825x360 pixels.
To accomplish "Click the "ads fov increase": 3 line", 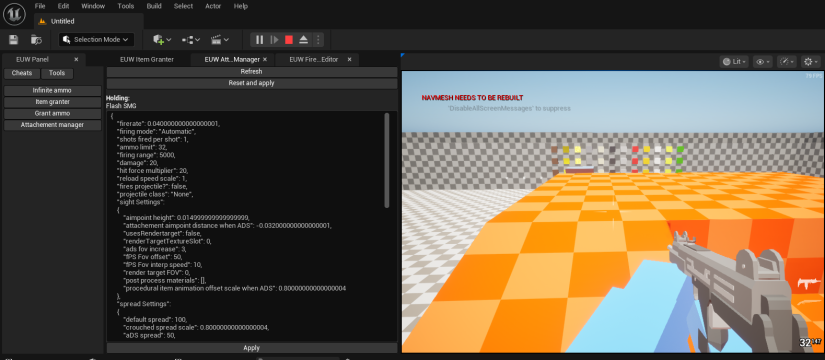I will (x=154, y=249).
